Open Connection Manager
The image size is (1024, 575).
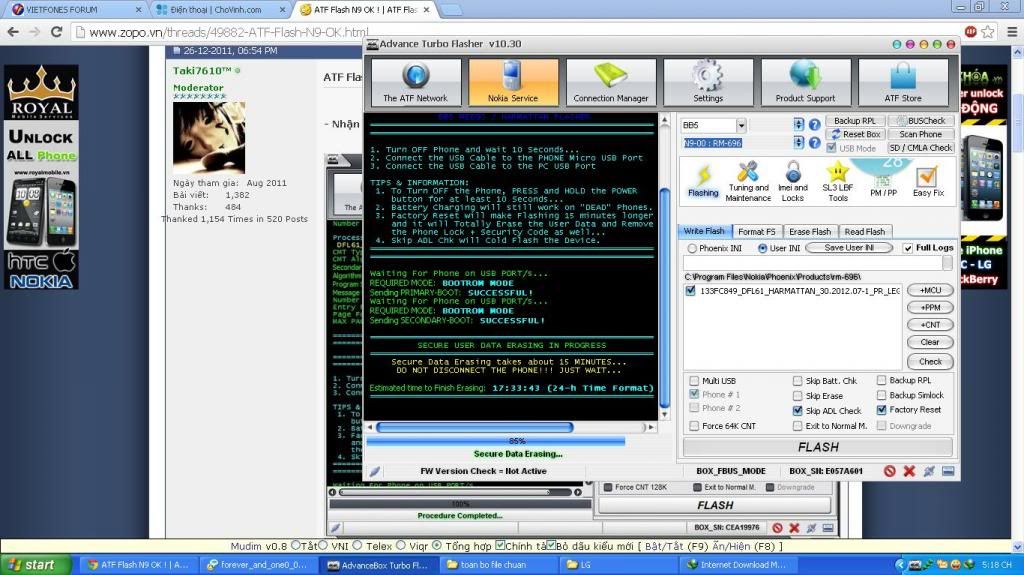[x=611, y=82]
